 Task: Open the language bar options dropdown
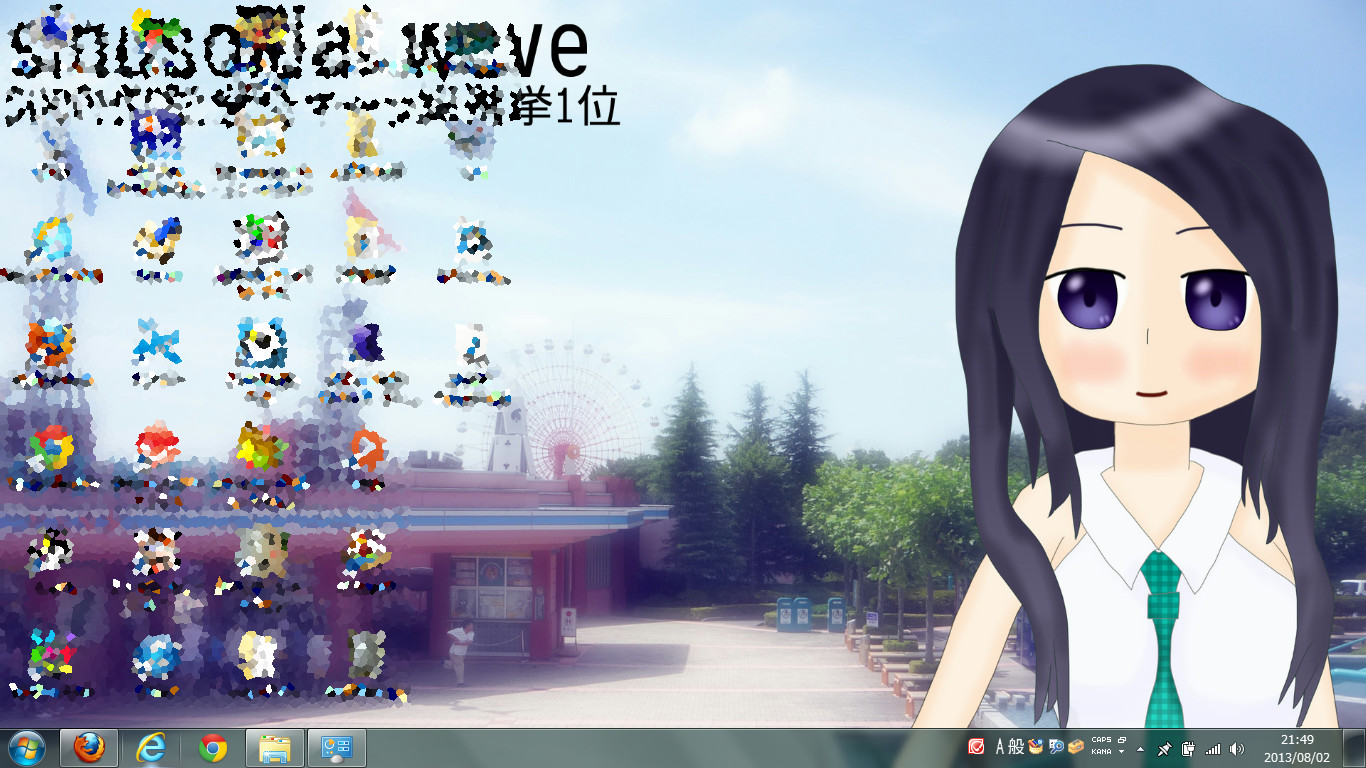(x=1122, y=752)
